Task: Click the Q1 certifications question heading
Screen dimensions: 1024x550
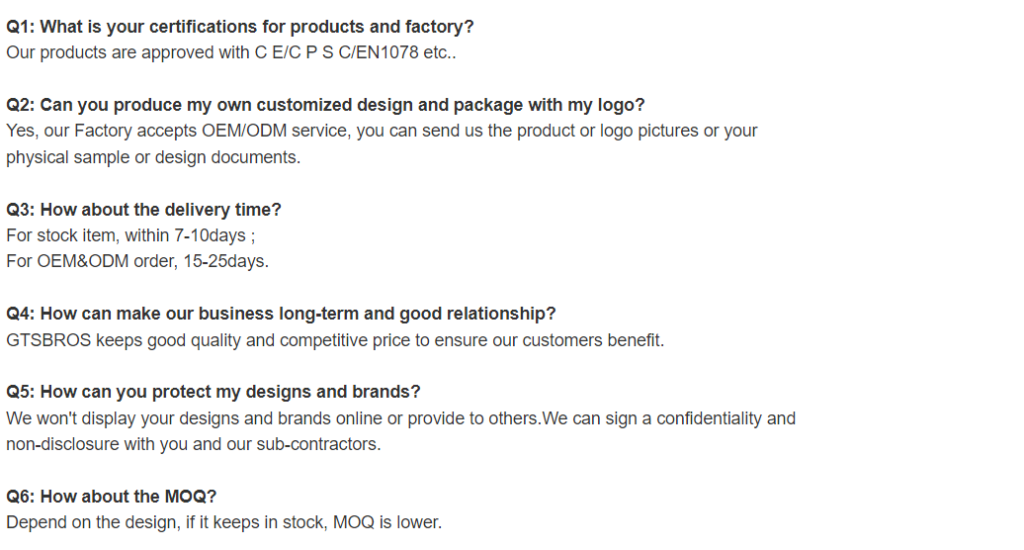Action: (x=240, y=27)
